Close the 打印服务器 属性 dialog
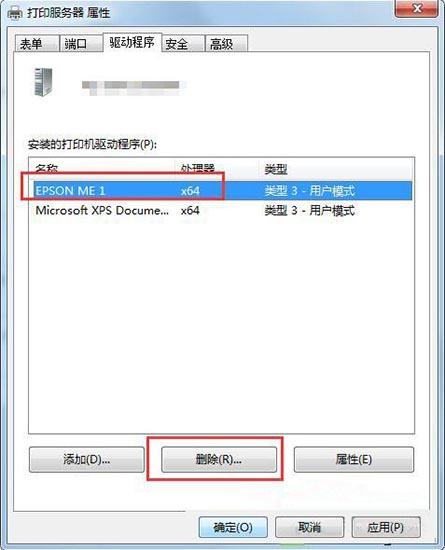Screen dimensions: 445x550 (416, 8)
